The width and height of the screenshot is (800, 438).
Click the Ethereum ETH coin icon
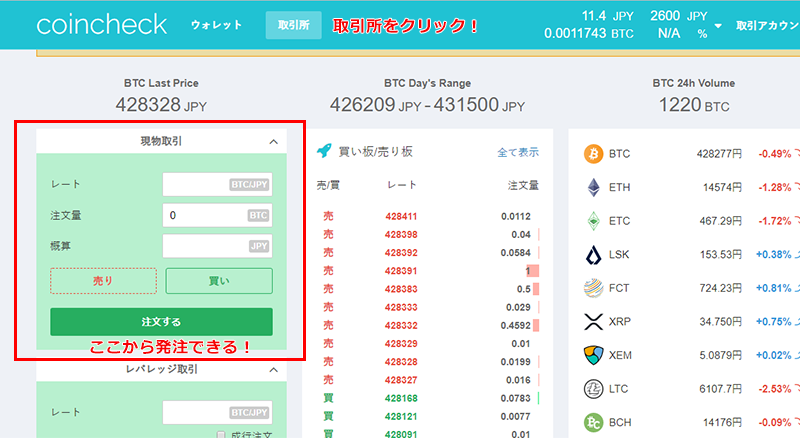(x=593, y=187)
